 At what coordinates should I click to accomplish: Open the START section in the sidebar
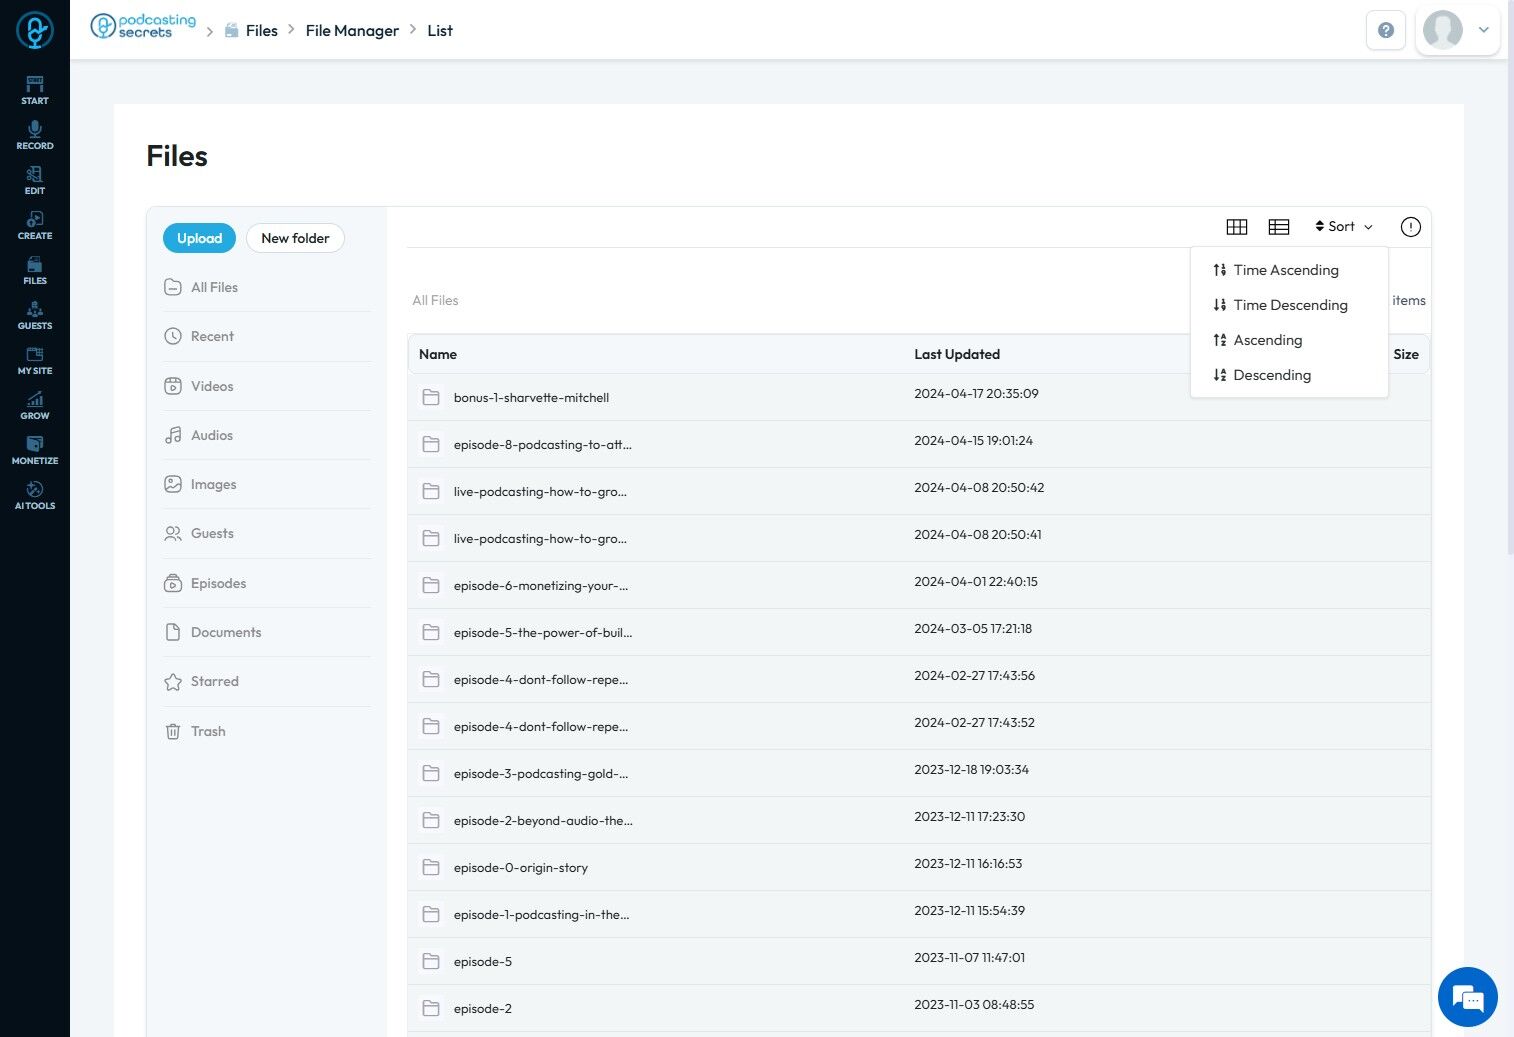35,90
